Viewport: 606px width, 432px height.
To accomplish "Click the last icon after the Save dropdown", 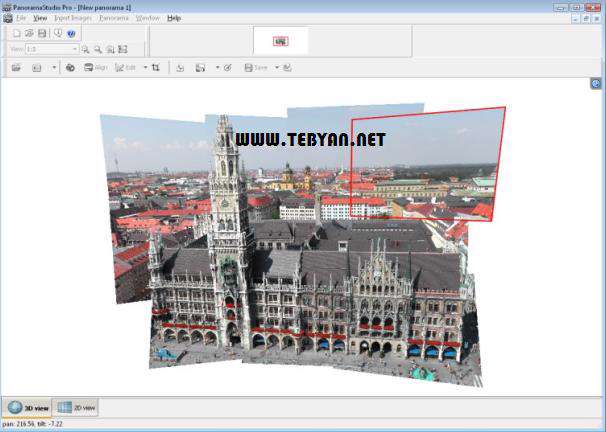I will click(287, 68).
